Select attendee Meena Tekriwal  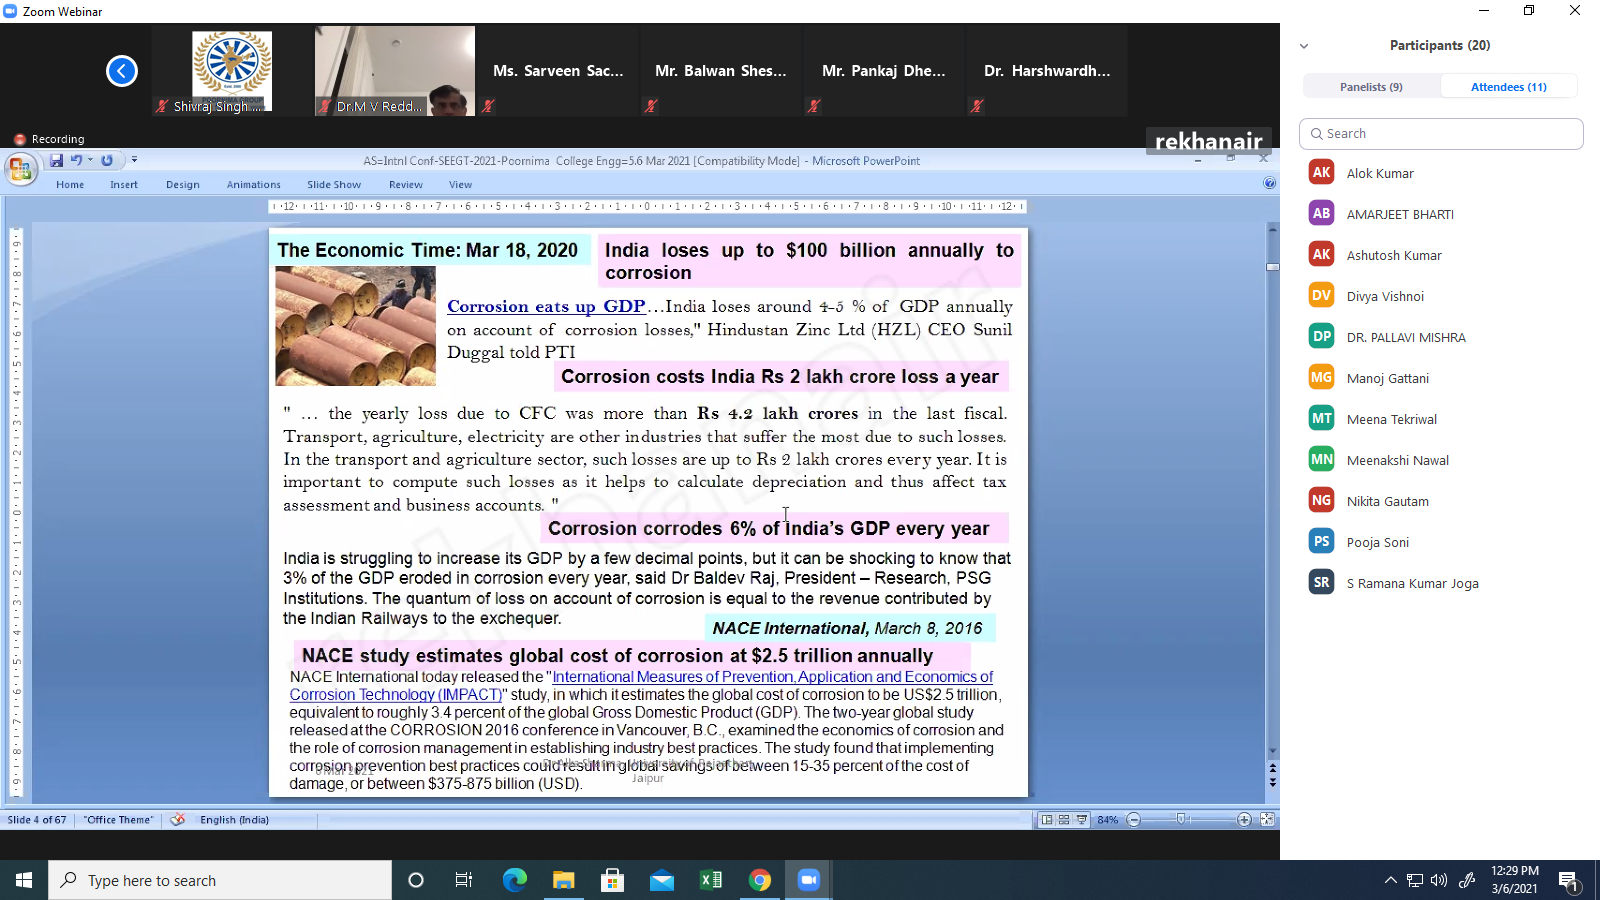[1441, 419]
